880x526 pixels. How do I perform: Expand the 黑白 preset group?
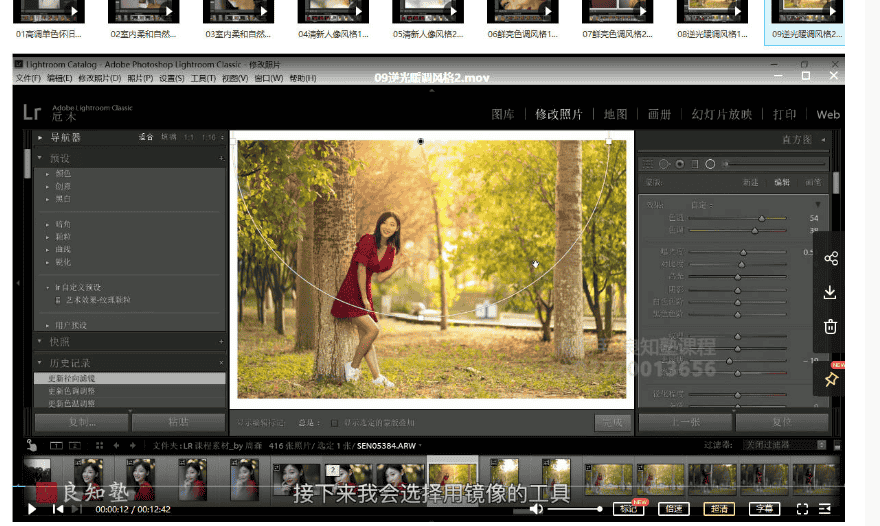click(x=48, y=199)
